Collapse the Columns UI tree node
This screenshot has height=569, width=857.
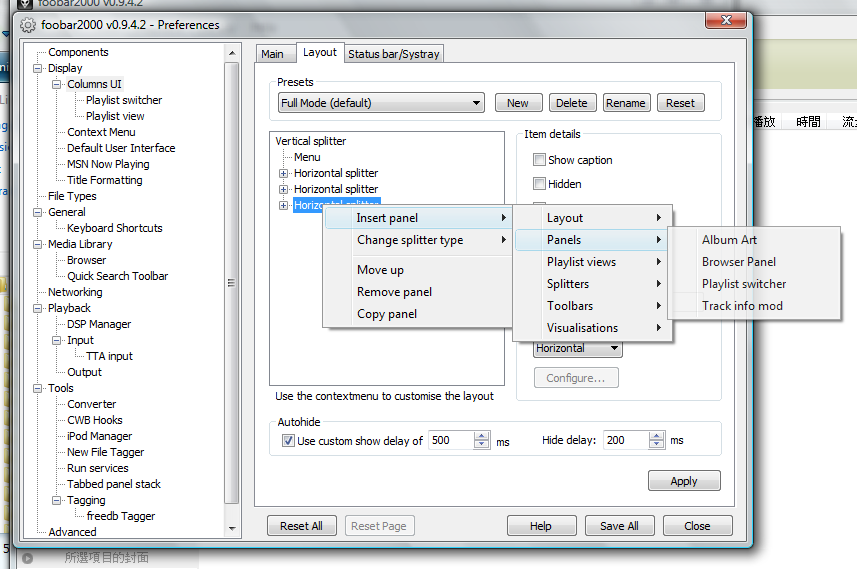tap(56, 84)
